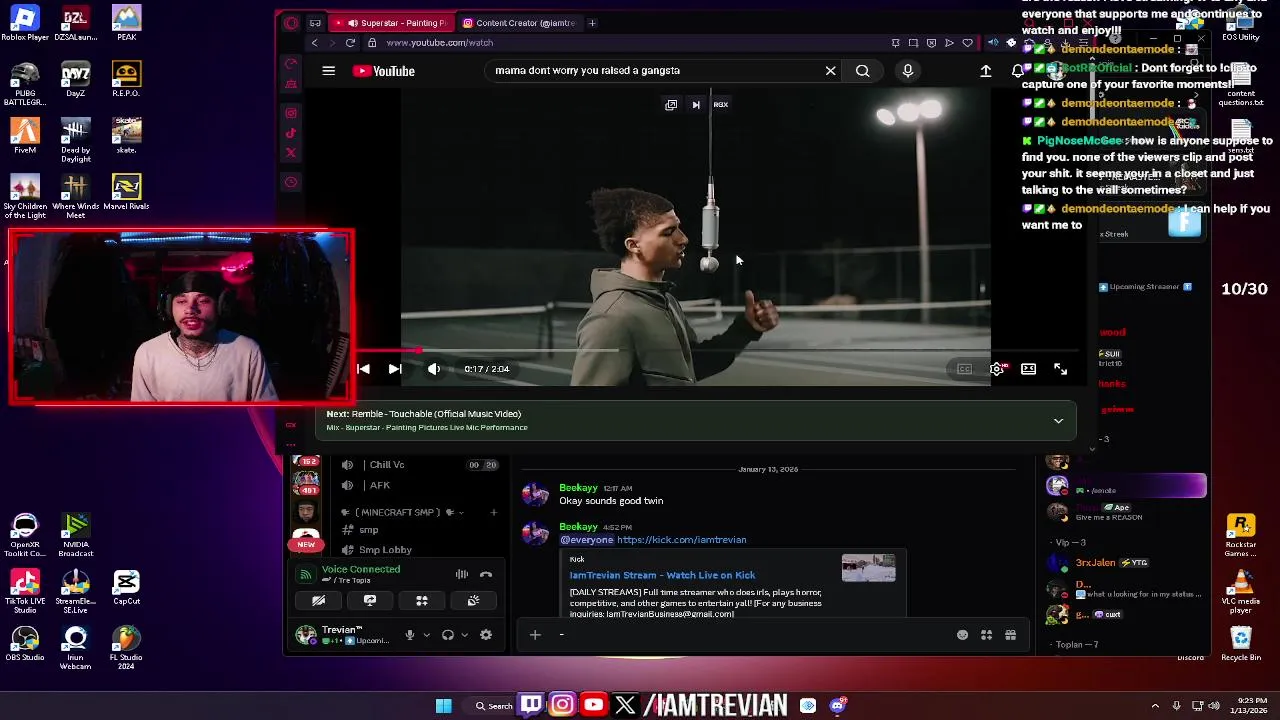
Task: Share your screen in Discord voice panel
Action: [x=370, y=601]
